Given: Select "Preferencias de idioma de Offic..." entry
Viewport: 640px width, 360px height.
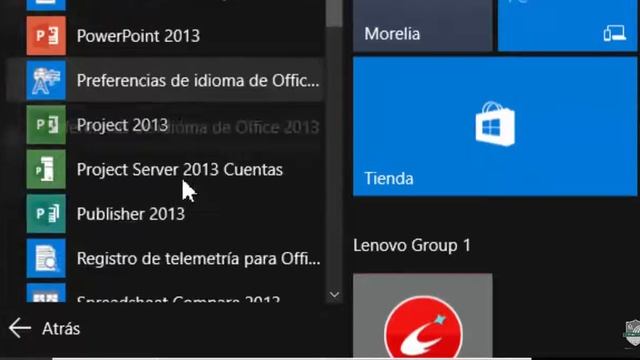Looking at the screenshot, I should [165, 80].
